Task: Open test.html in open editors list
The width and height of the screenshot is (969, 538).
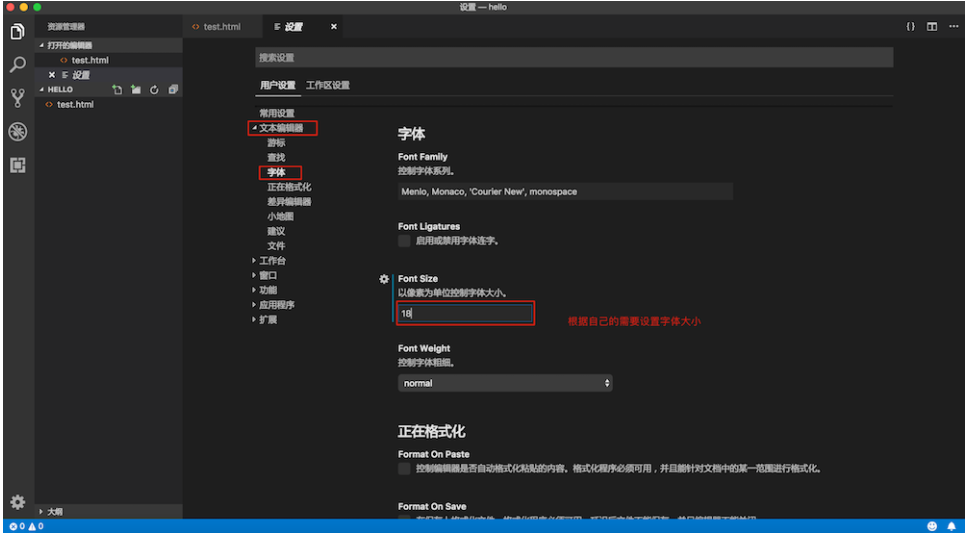Action: tap(90, 60)
